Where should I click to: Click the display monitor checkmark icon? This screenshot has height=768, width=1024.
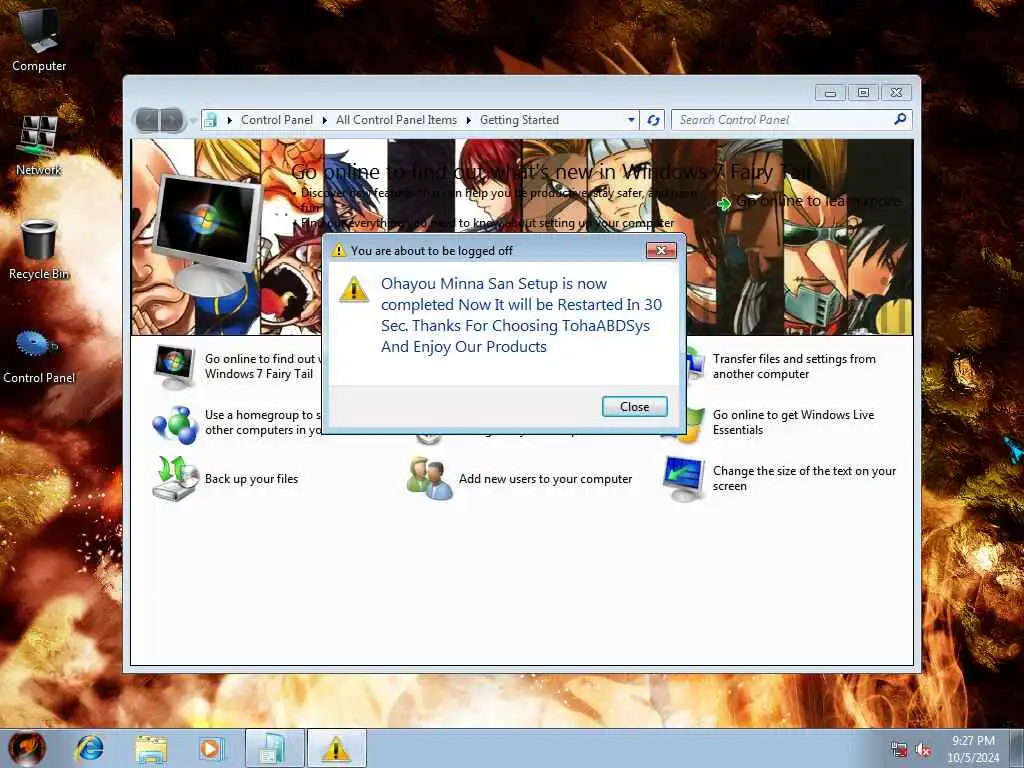tap(684, 479)
